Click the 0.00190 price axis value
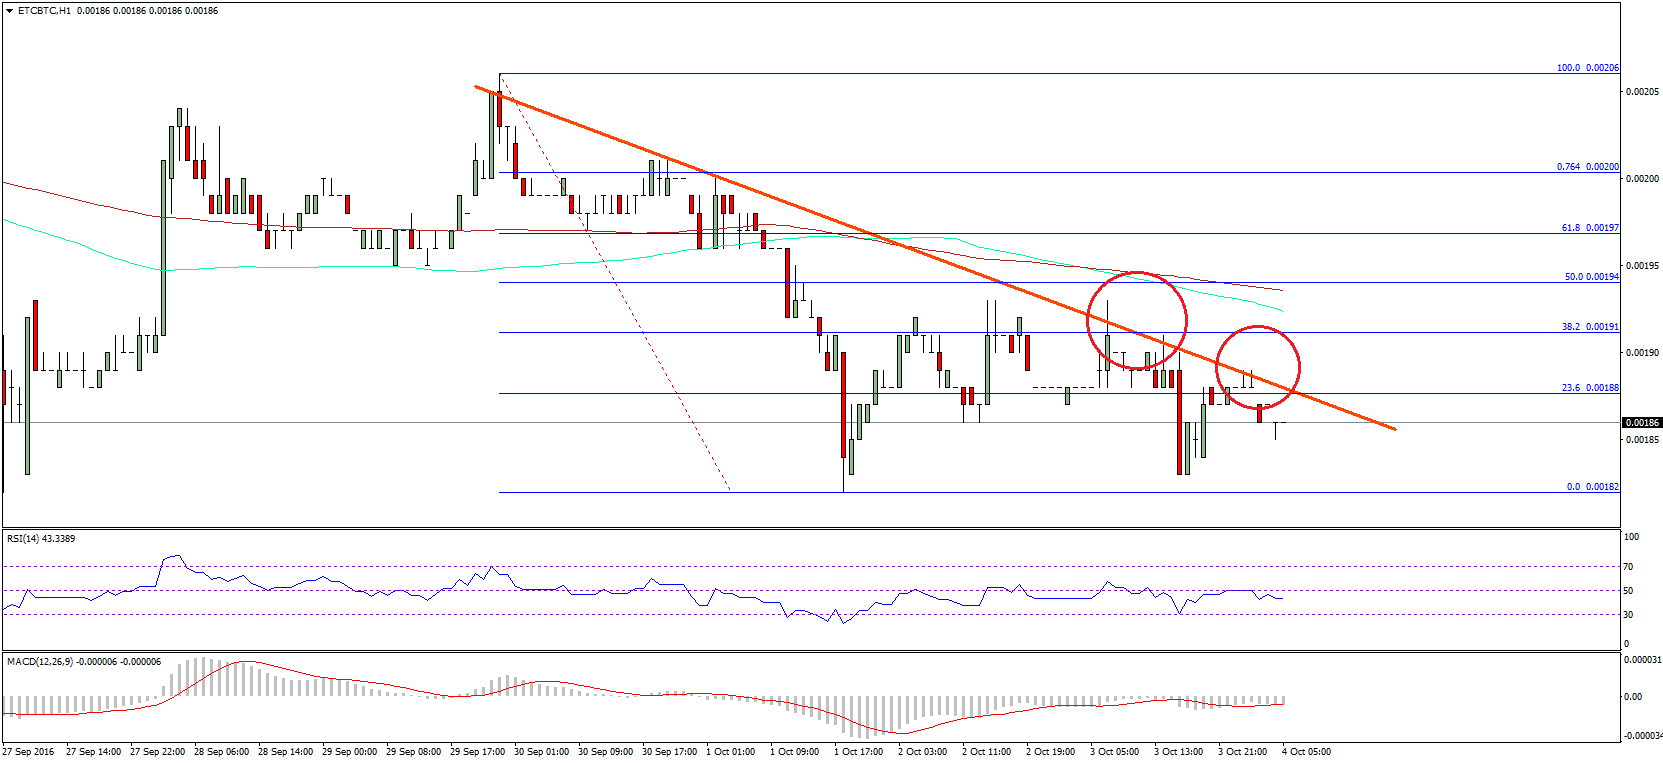Image resolution: width=1663 pixels, height=763 pixels. pyautogui.click(x=1642, y=353)
